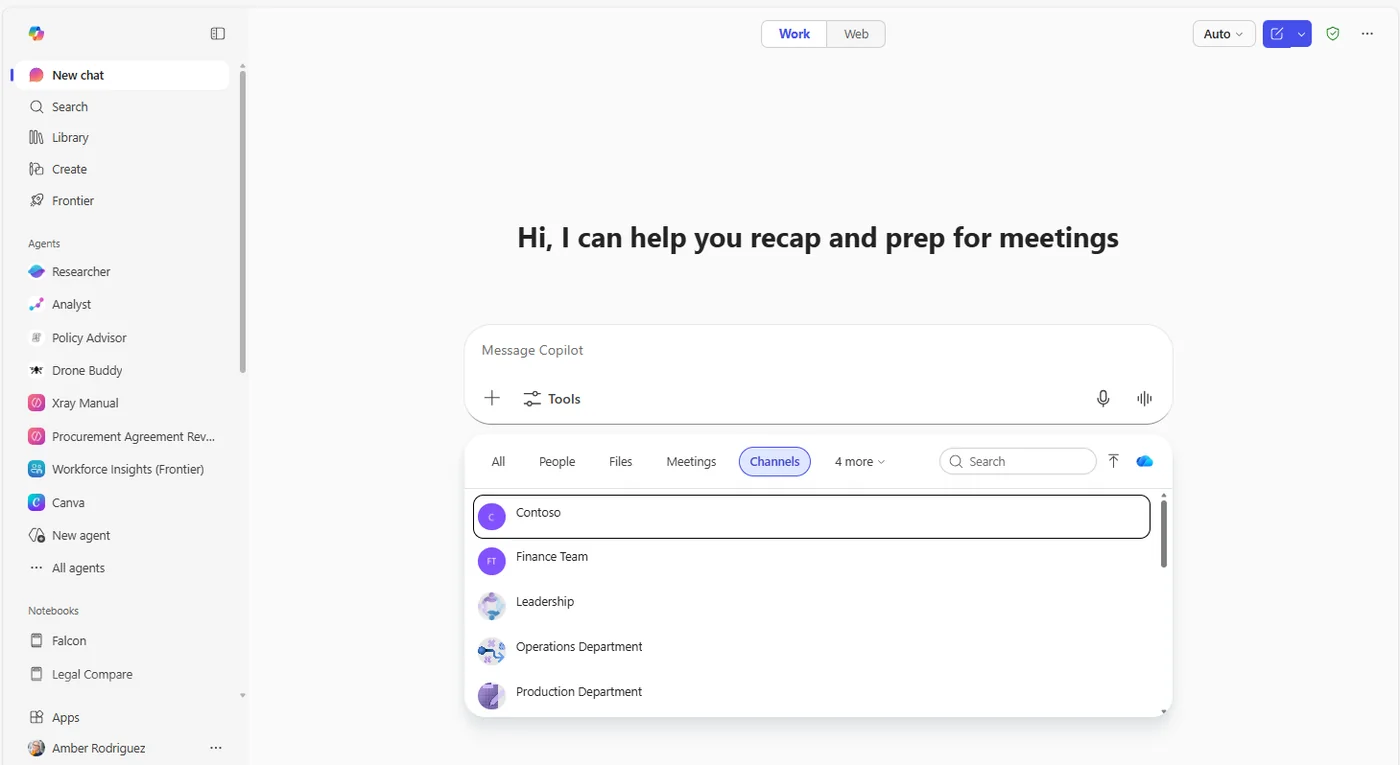Image resolution: width=1400 pixels, height=765 pixels.
Task: Click the Copilot logo icon
Action: [36, 34]
